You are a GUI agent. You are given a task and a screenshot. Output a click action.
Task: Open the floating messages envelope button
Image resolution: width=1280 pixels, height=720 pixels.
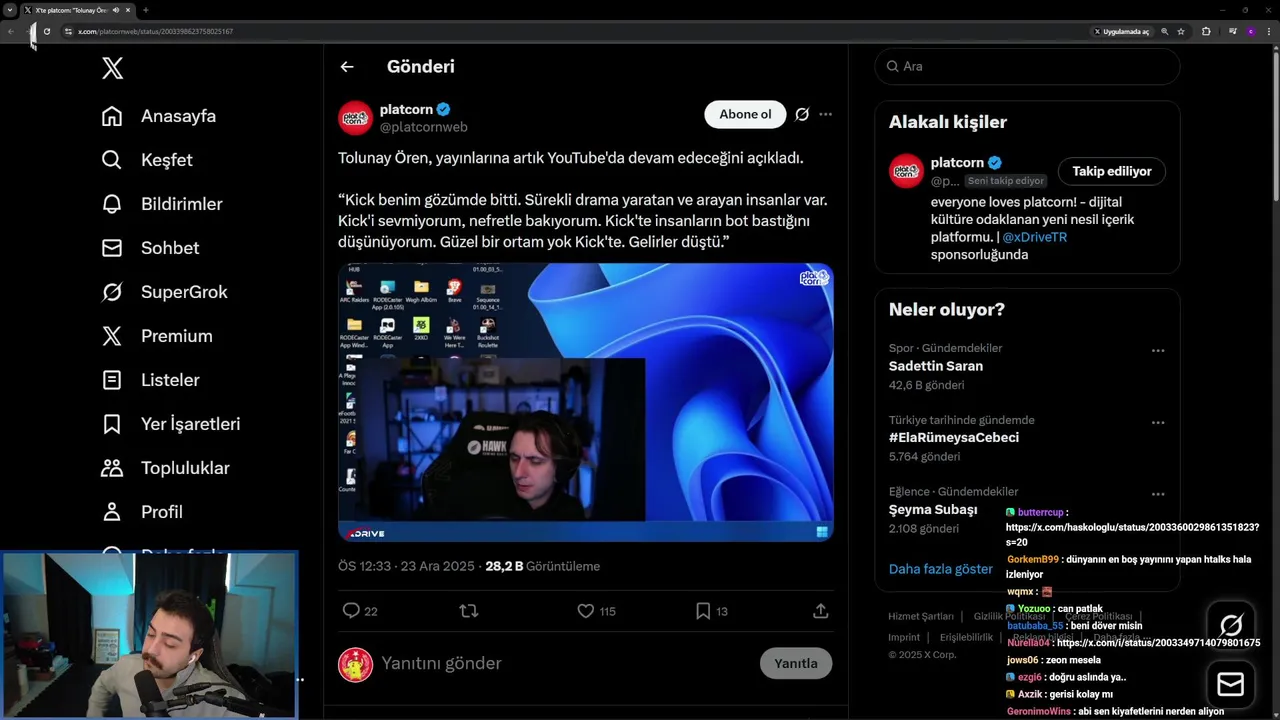[x=1231, y=684]
